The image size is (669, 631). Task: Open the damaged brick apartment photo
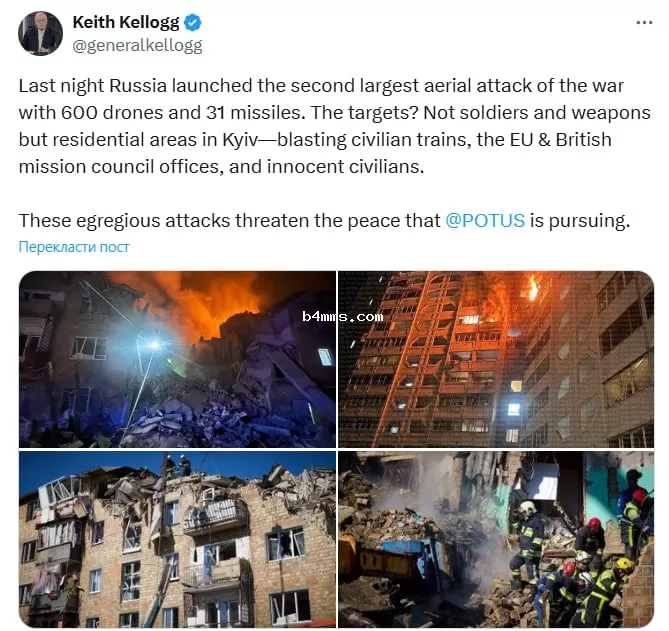pyautogui.click(x=177, y=539)
